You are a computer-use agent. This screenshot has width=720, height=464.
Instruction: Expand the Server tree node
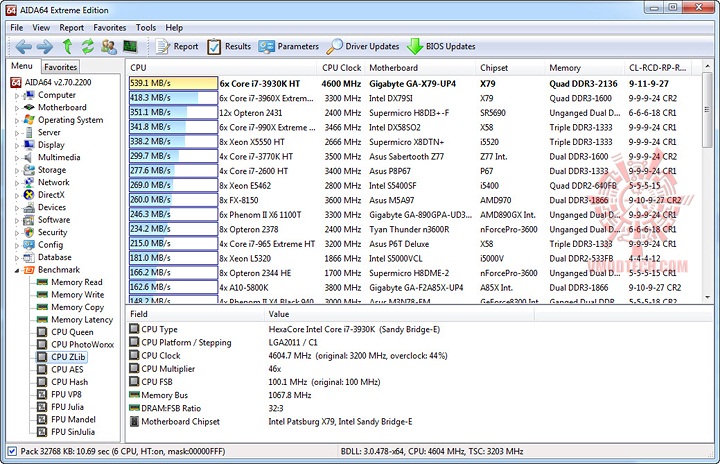pyautogui.click(x=17, y=133)
